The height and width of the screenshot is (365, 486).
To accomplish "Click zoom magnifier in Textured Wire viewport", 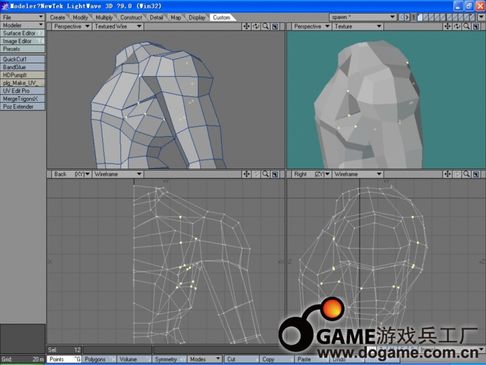I will [x=266, y=26].
